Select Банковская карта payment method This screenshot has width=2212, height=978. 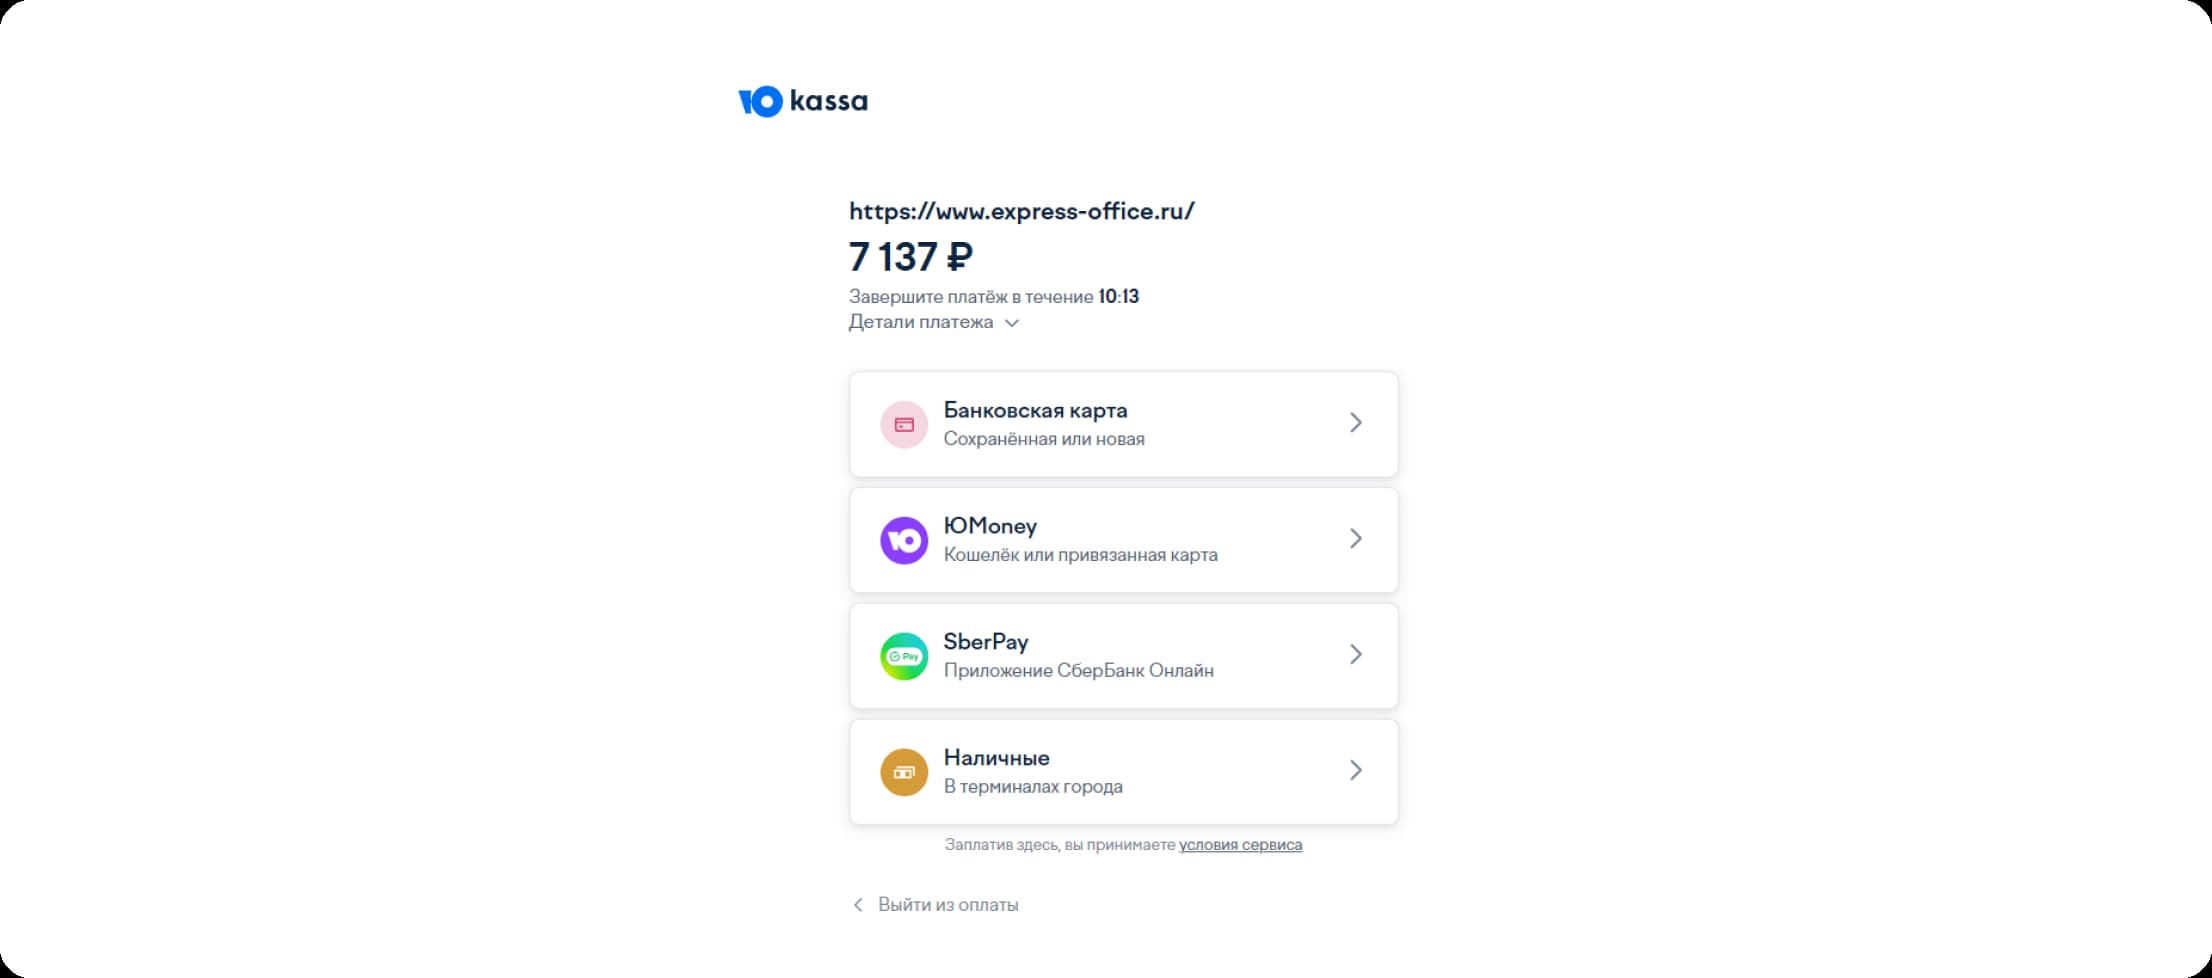[x=1123, y=424]
